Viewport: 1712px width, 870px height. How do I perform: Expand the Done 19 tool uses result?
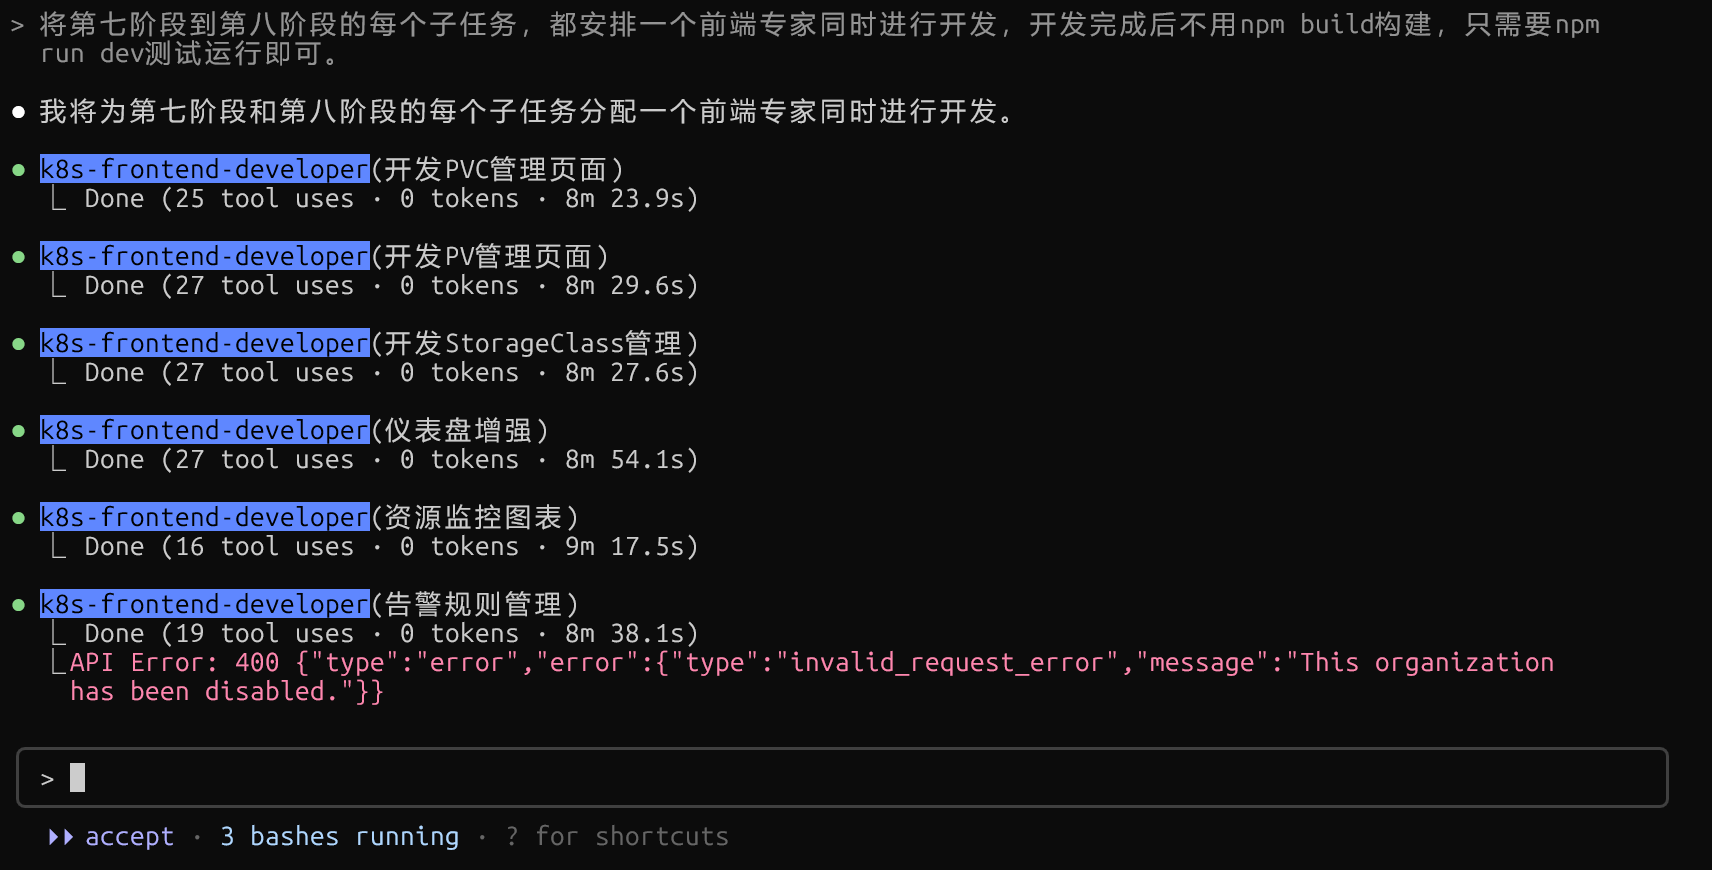pos(391,634)
